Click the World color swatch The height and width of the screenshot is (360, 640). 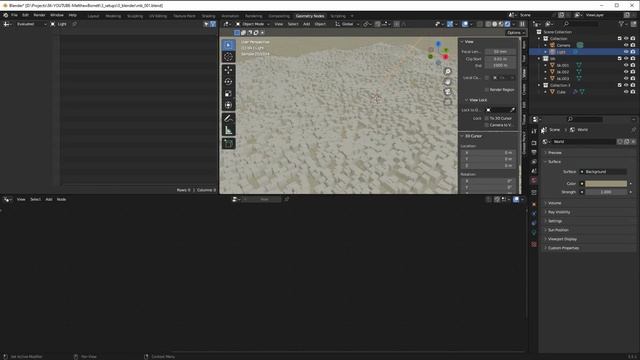(606, 184)
